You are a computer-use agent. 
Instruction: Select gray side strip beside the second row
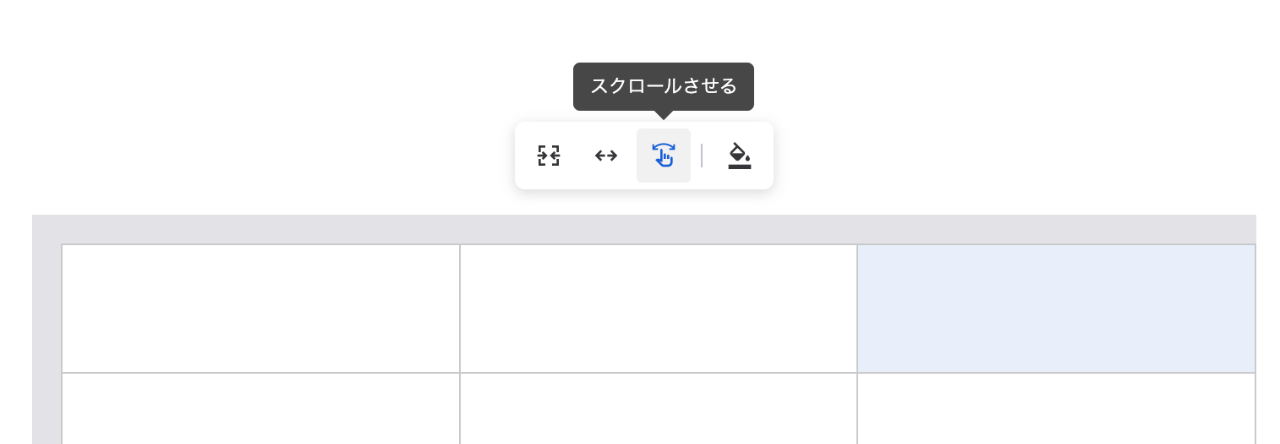tap(47, 409)
